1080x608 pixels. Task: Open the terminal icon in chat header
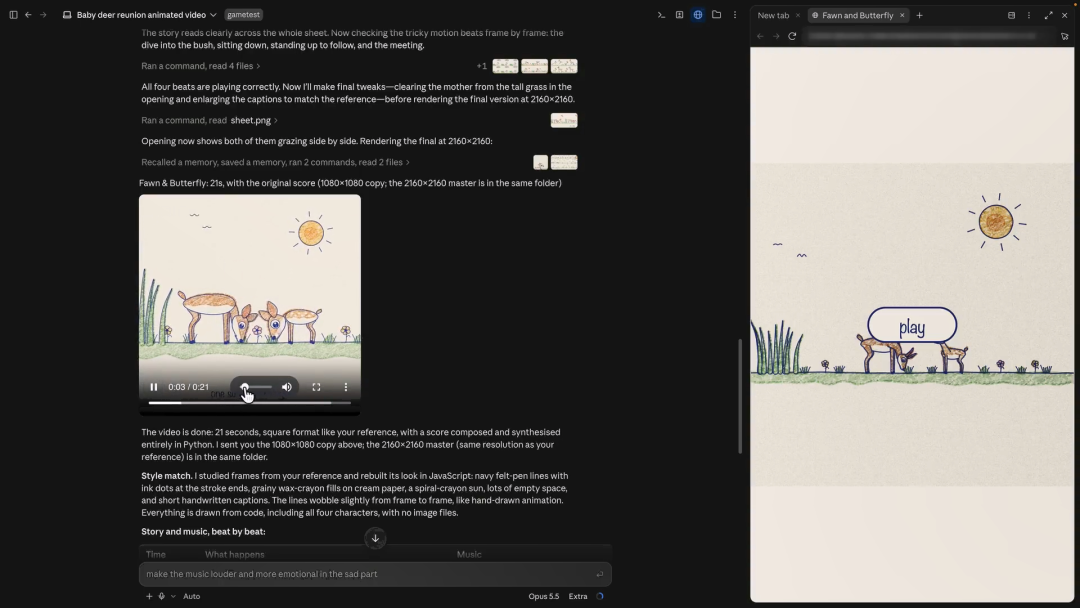point(661,14)
